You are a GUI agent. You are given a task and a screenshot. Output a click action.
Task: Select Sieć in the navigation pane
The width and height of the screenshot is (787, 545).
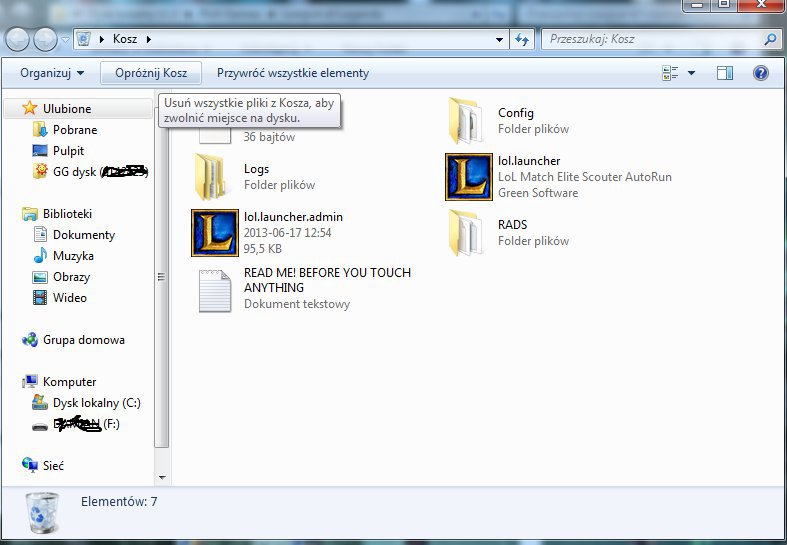pyautogui.click(x=53, y=466)
